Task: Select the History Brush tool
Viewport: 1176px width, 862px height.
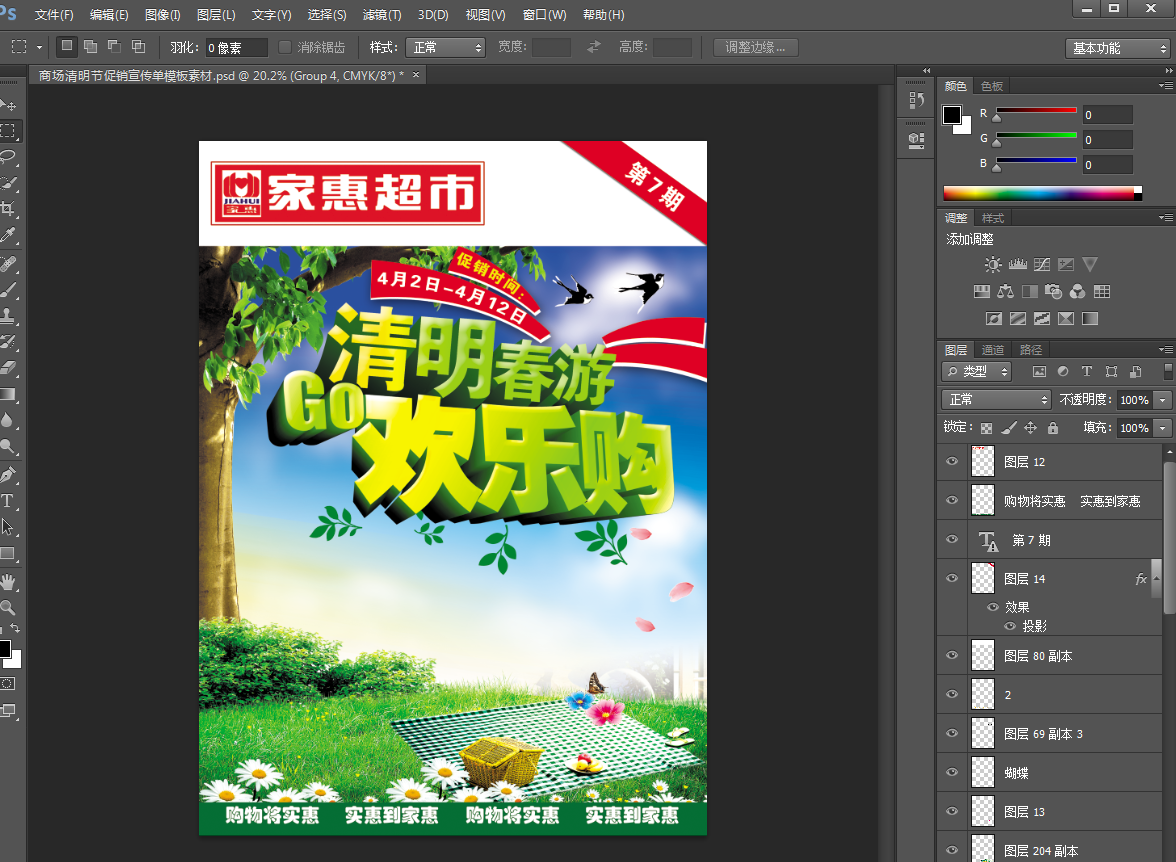Action: [8, 341]
